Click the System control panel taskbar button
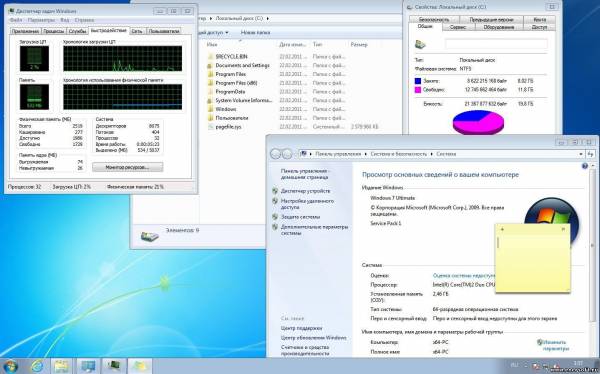Viewport: 600px width, 374px height. pos(88,366)
